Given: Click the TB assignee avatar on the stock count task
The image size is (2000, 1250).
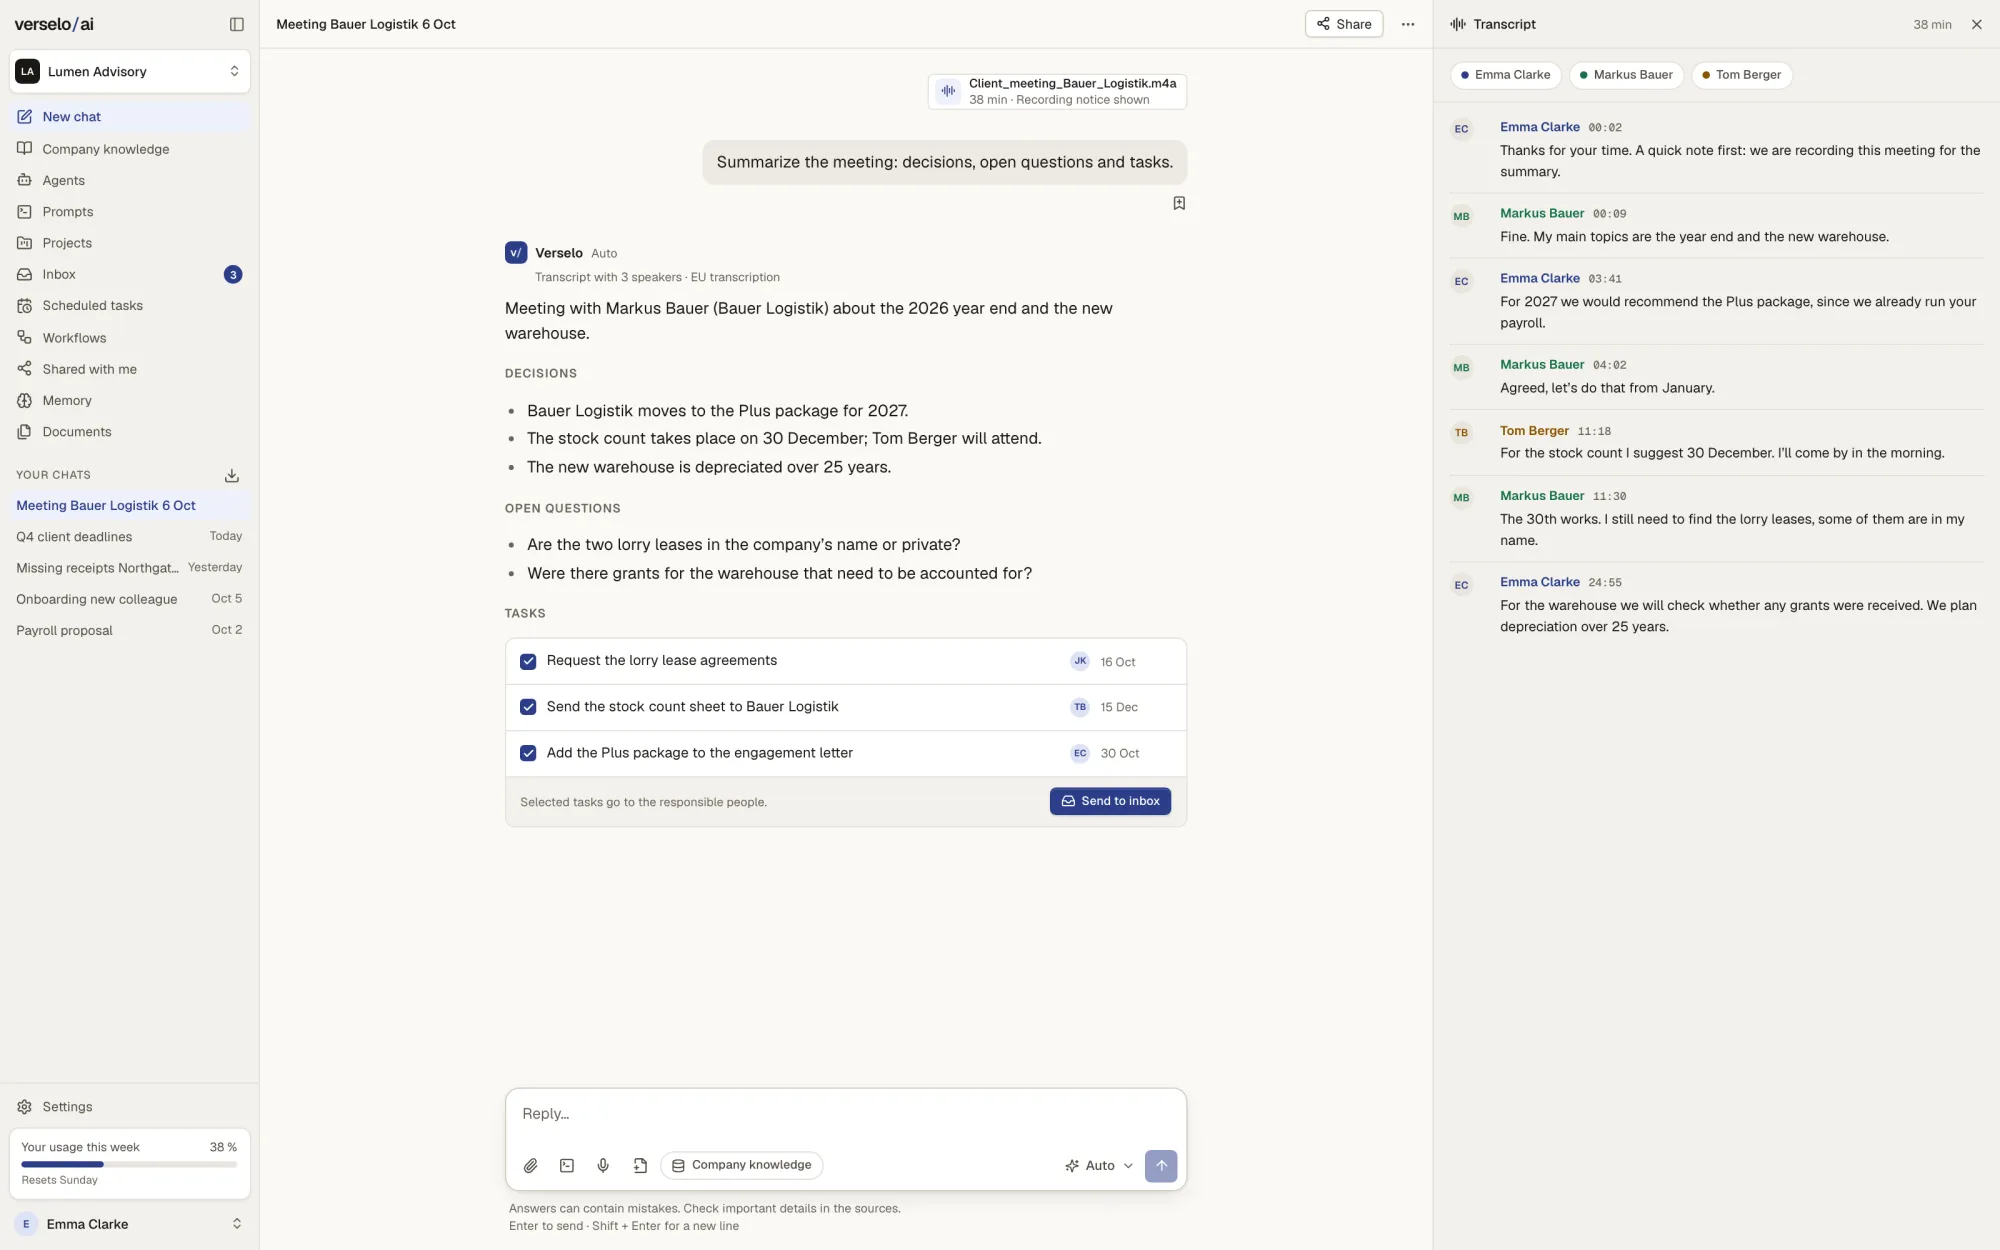Looking at the screenshot, I should click(1080, 707).
